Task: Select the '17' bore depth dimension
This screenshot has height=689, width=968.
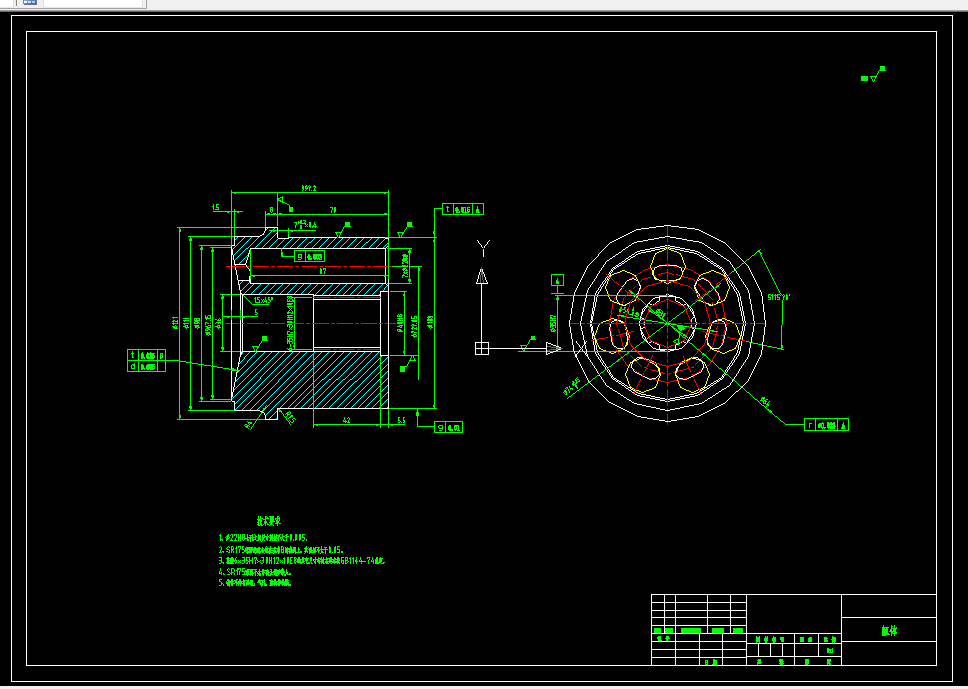Action: coord(323,271)
